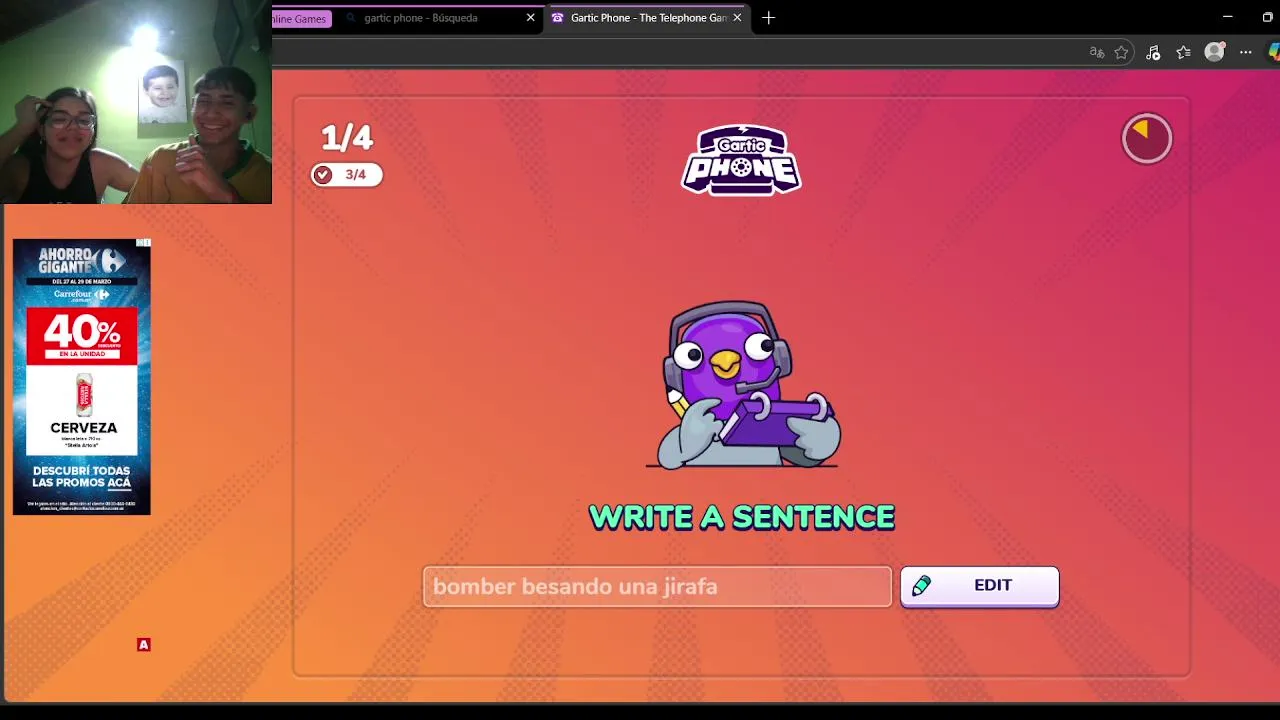Add this page to favorites with the star
The height and width of the screenshot is (720, 1280).
point(1122,53)
